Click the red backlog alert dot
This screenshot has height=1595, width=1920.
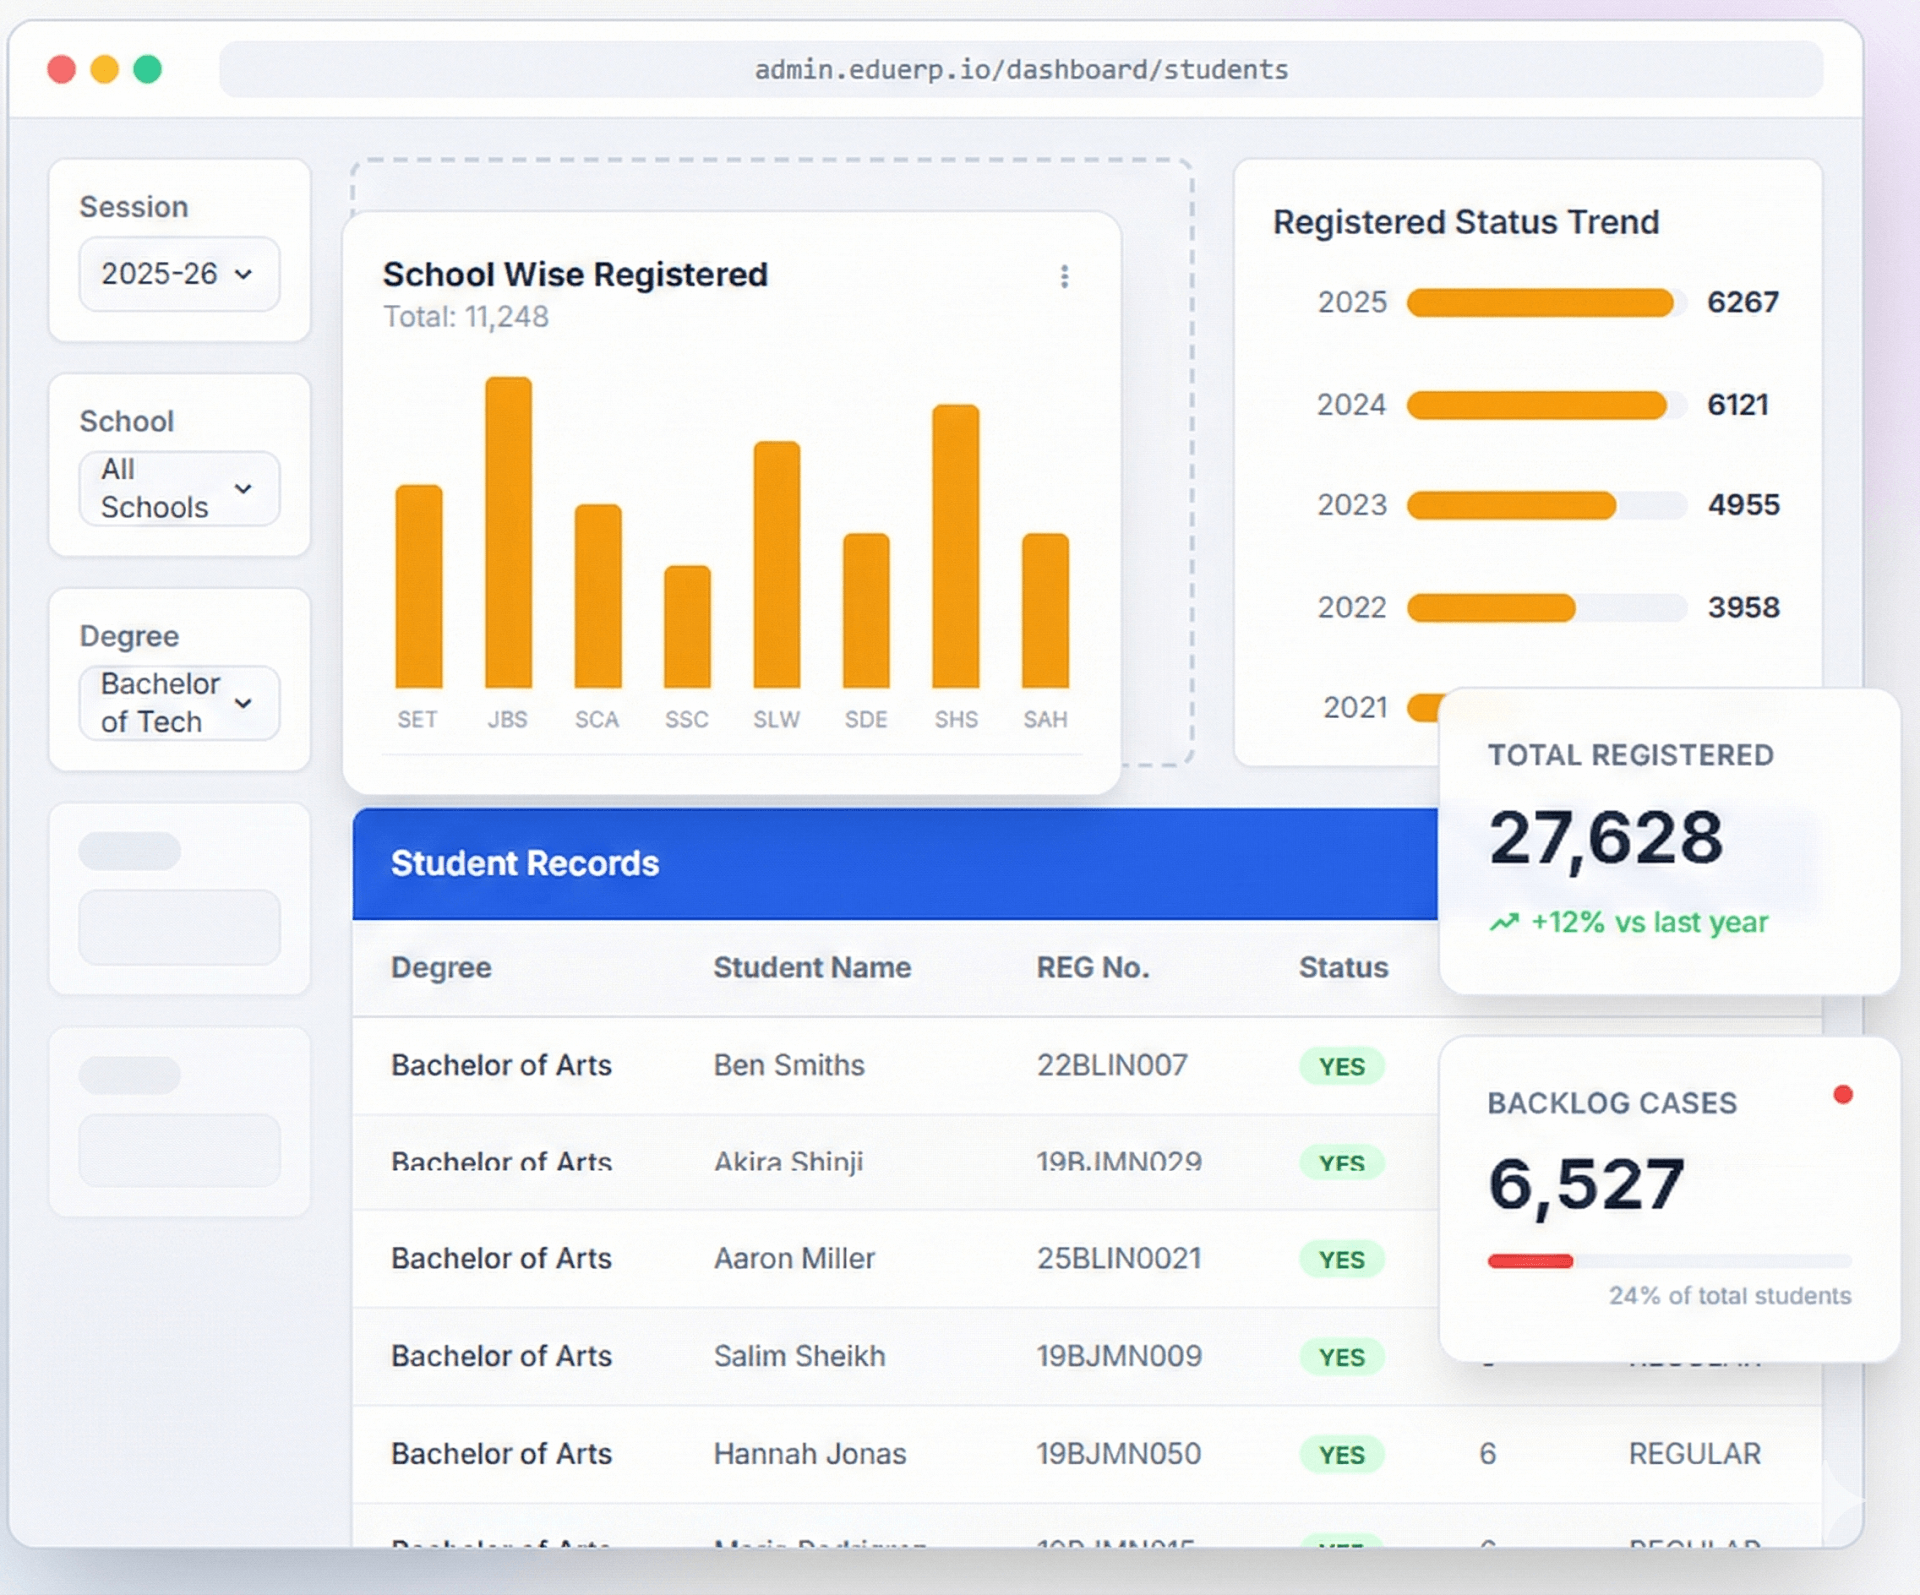pyautogui.click(x=1843, y=1095)
